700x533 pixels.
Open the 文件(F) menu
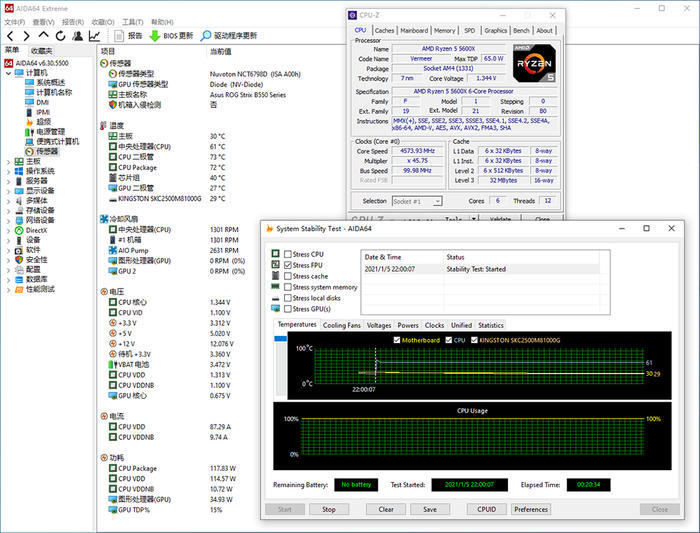point(15,22)
